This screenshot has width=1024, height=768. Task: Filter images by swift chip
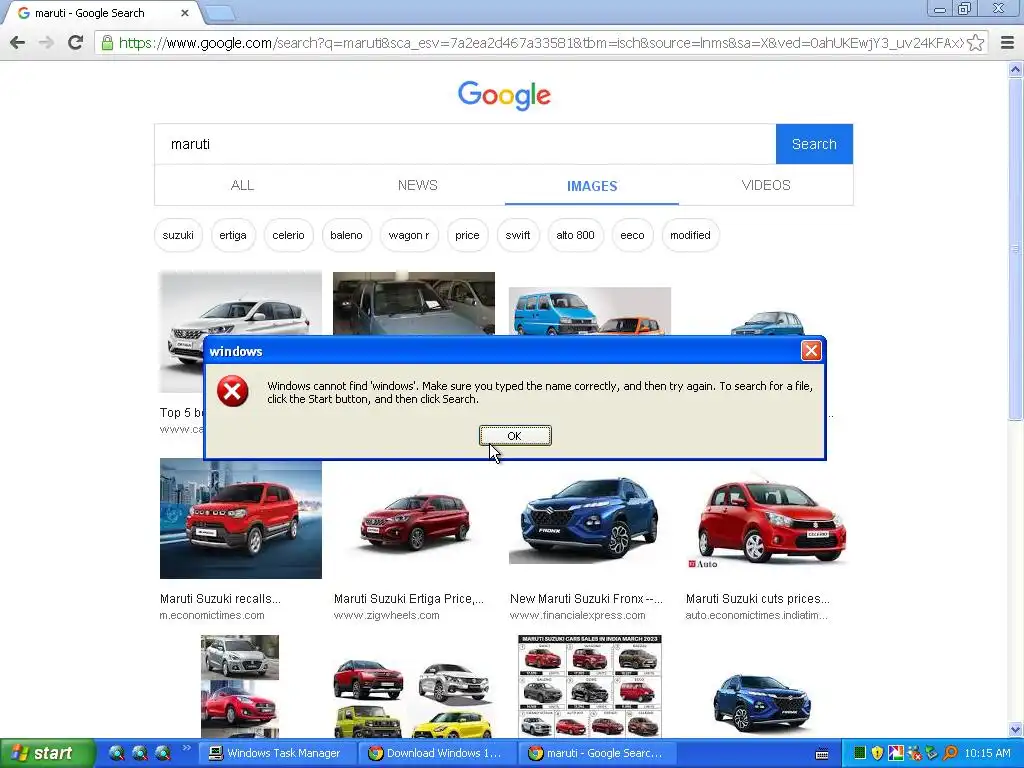pos(518,235)
